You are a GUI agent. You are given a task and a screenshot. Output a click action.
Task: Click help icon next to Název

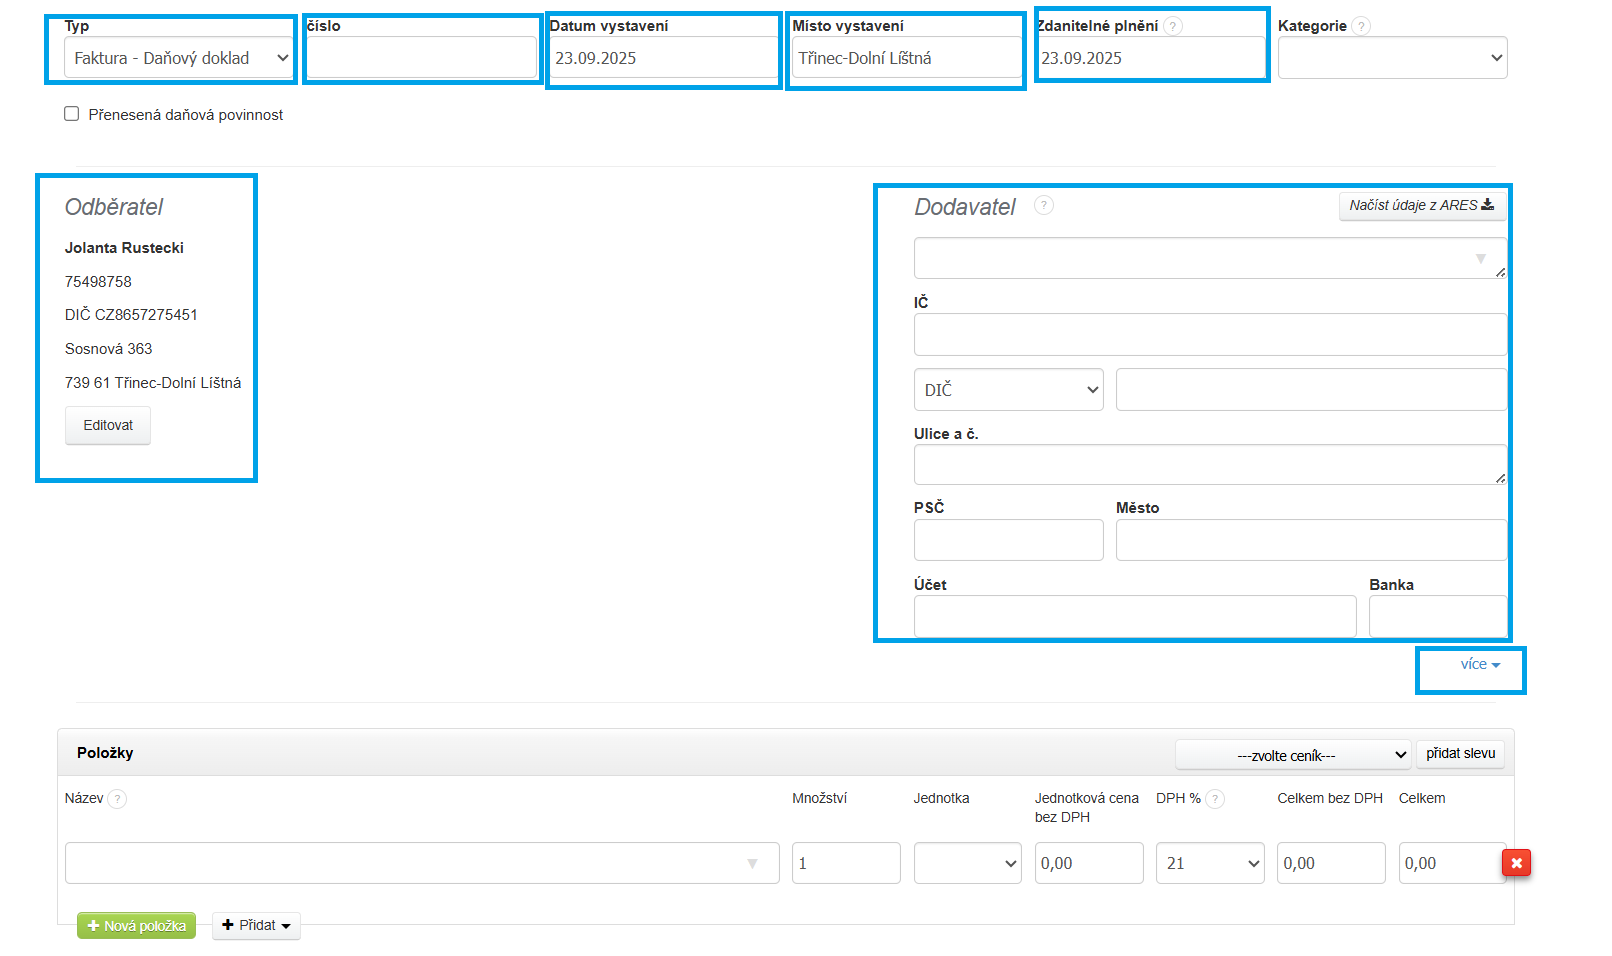[x=117, y=798]
